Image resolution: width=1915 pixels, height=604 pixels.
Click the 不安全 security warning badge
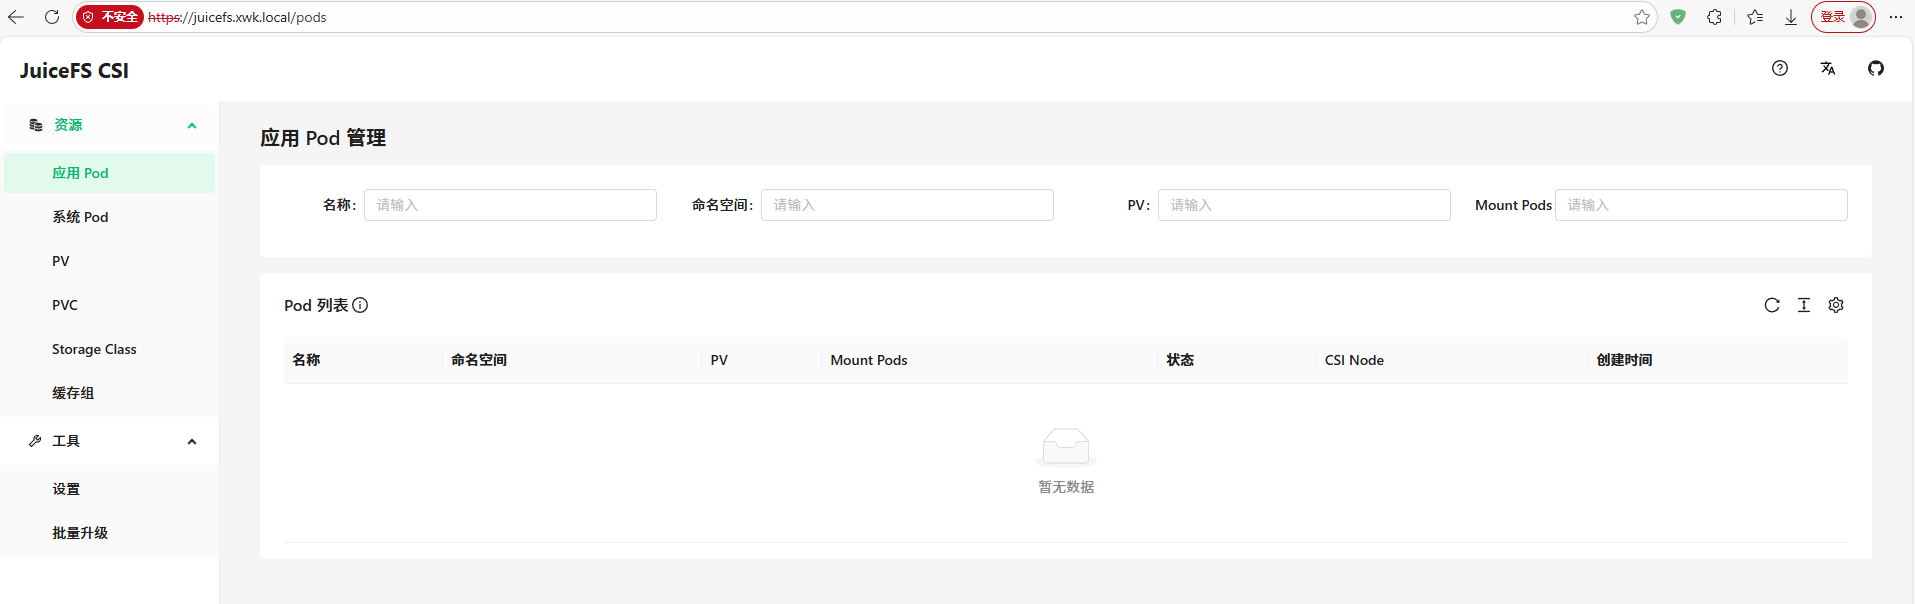(111, 17)
